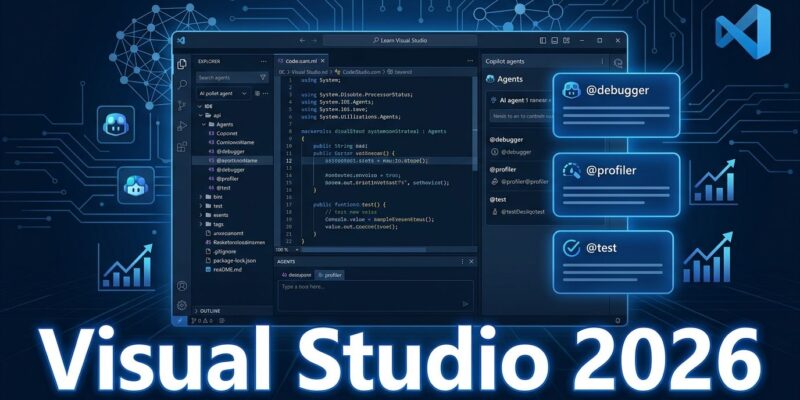Expand the tags folder
This screenshot has height=400, width=800.
click(x=201, y=224)
